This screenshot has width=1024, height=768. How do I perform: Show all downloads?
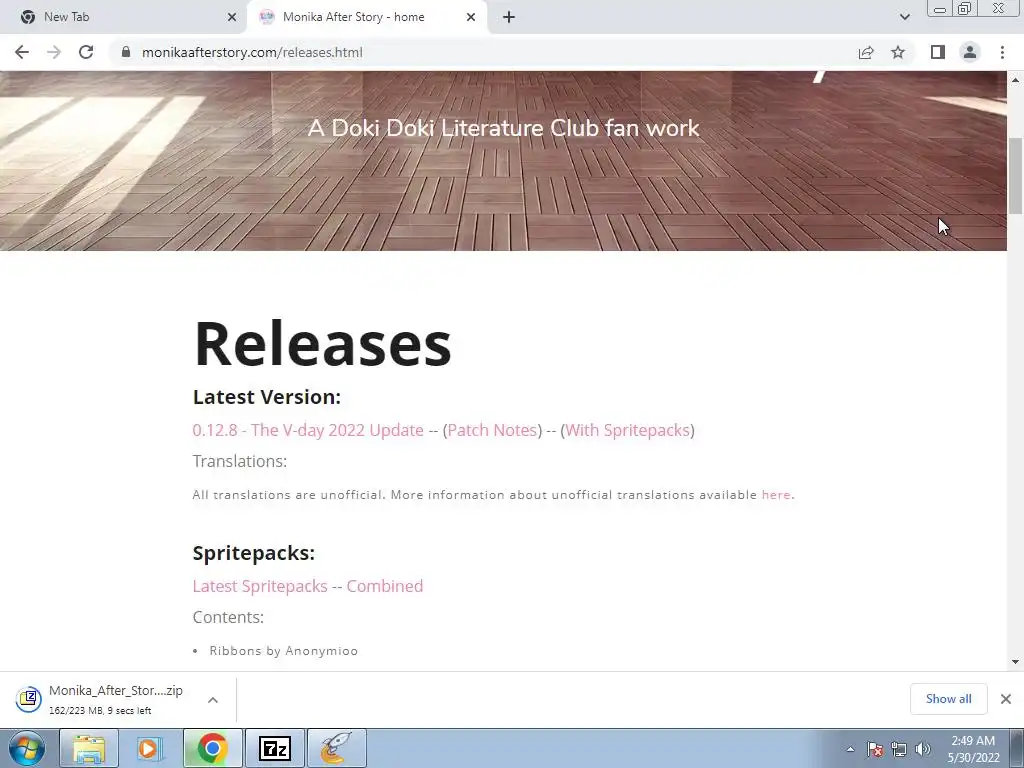pyautogui.click(x=948, y=699)
